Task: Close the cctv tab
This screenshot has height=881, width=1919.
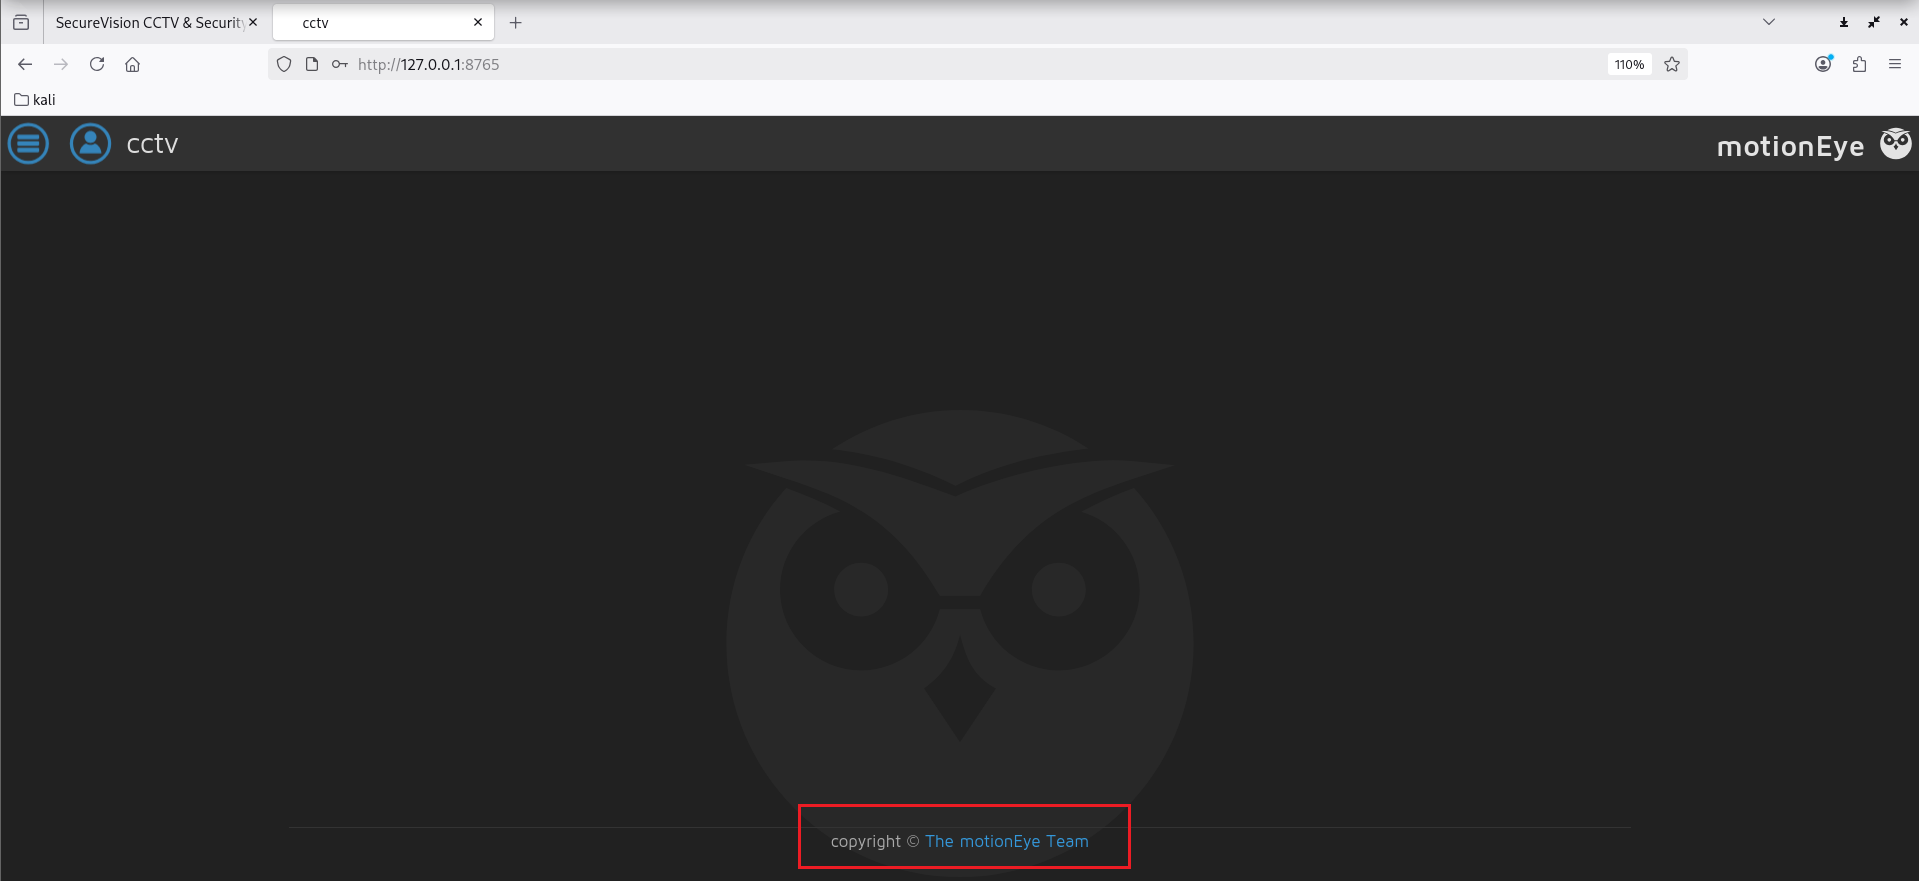Action: [x=478, y=22]
